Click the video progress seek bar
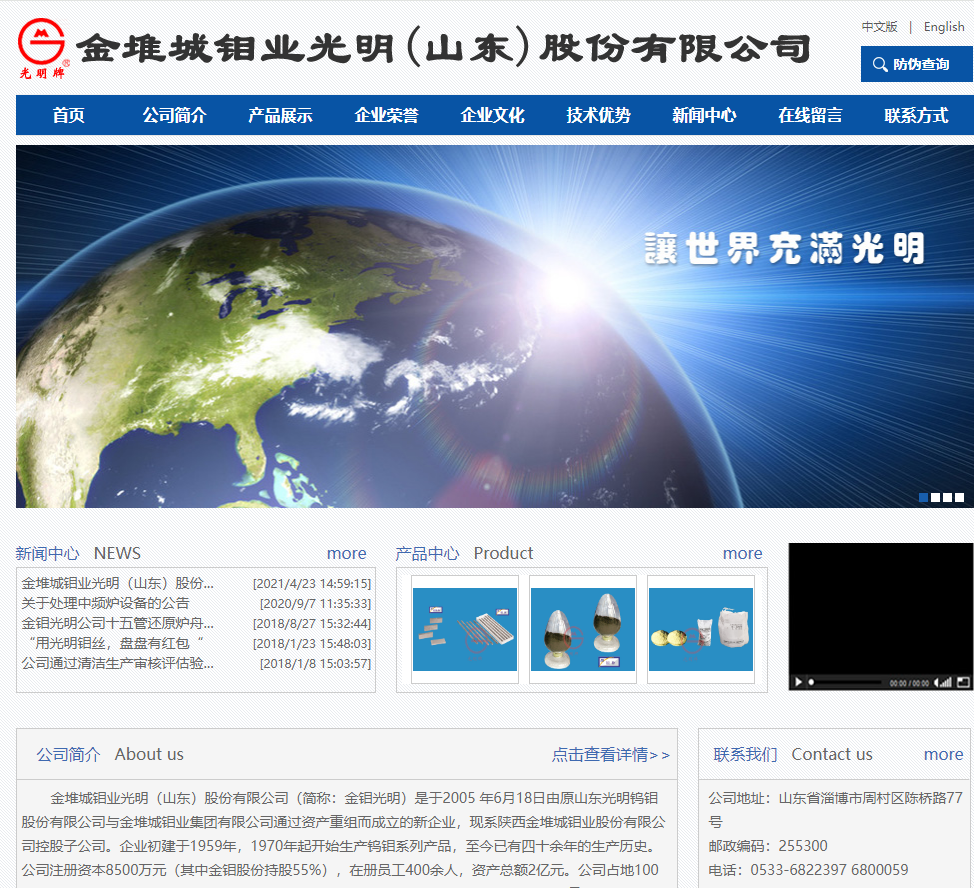974x888 pixels. (845, 682)
